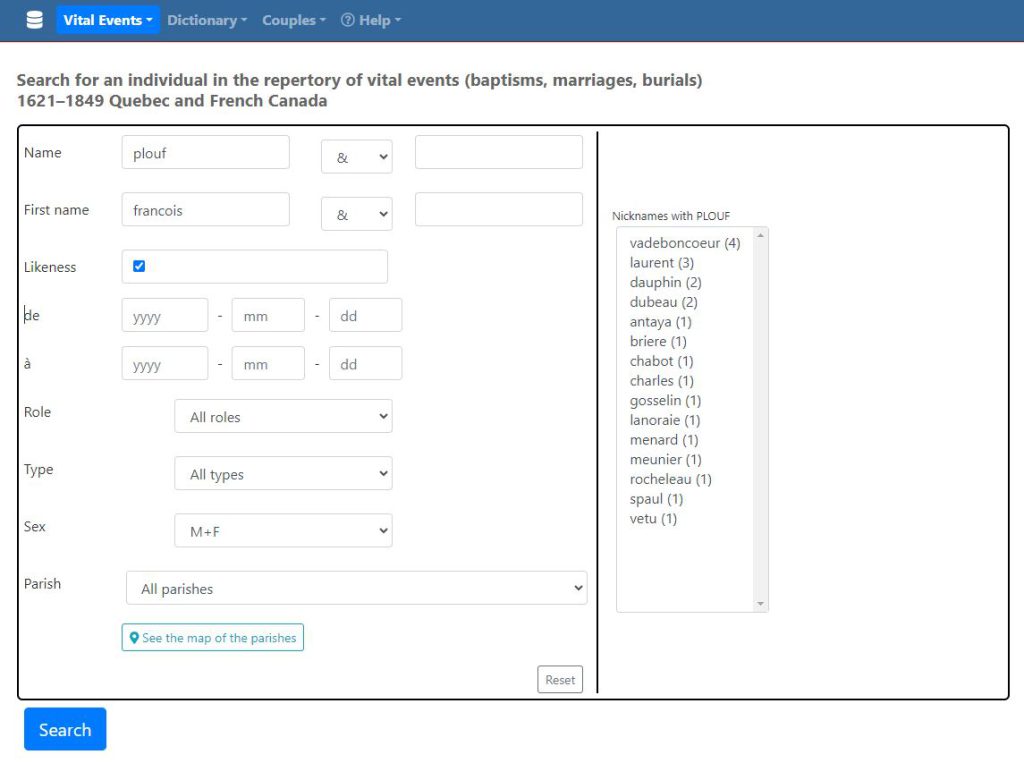Select nickname gosselin (1)
Screen dimensions: 1024x763
tap(665, 400)
